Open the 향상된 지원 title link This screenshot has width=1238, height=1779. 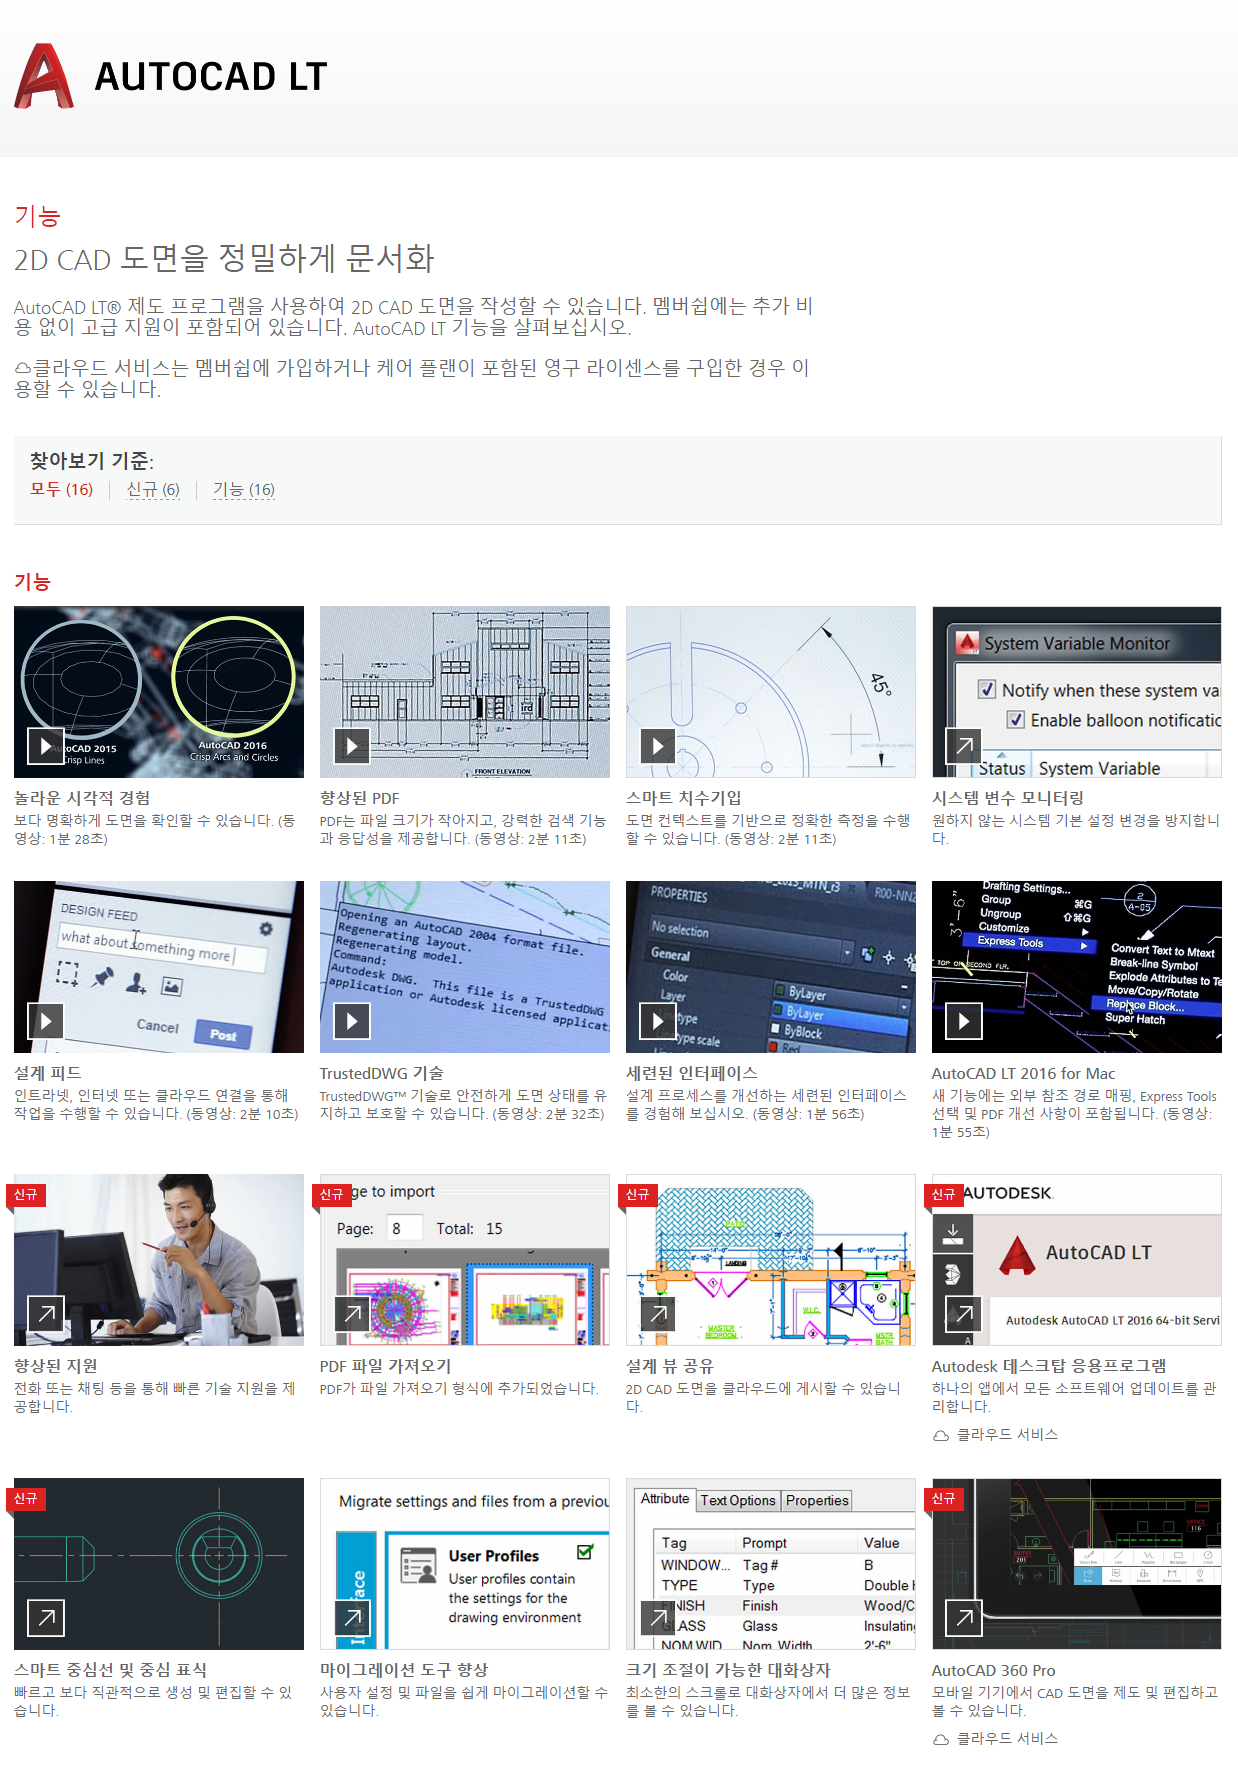point(56,1366)
